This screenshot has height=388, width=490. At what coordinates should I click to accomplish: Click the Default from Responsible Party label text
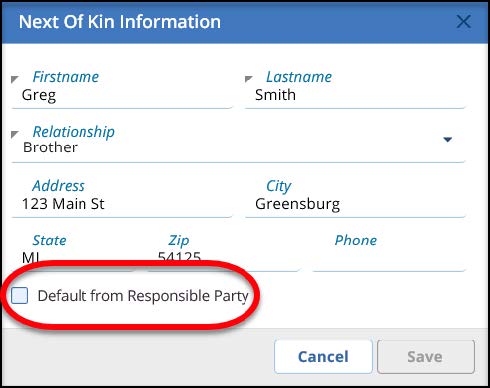pyautogui.click(x=143, y=296)
